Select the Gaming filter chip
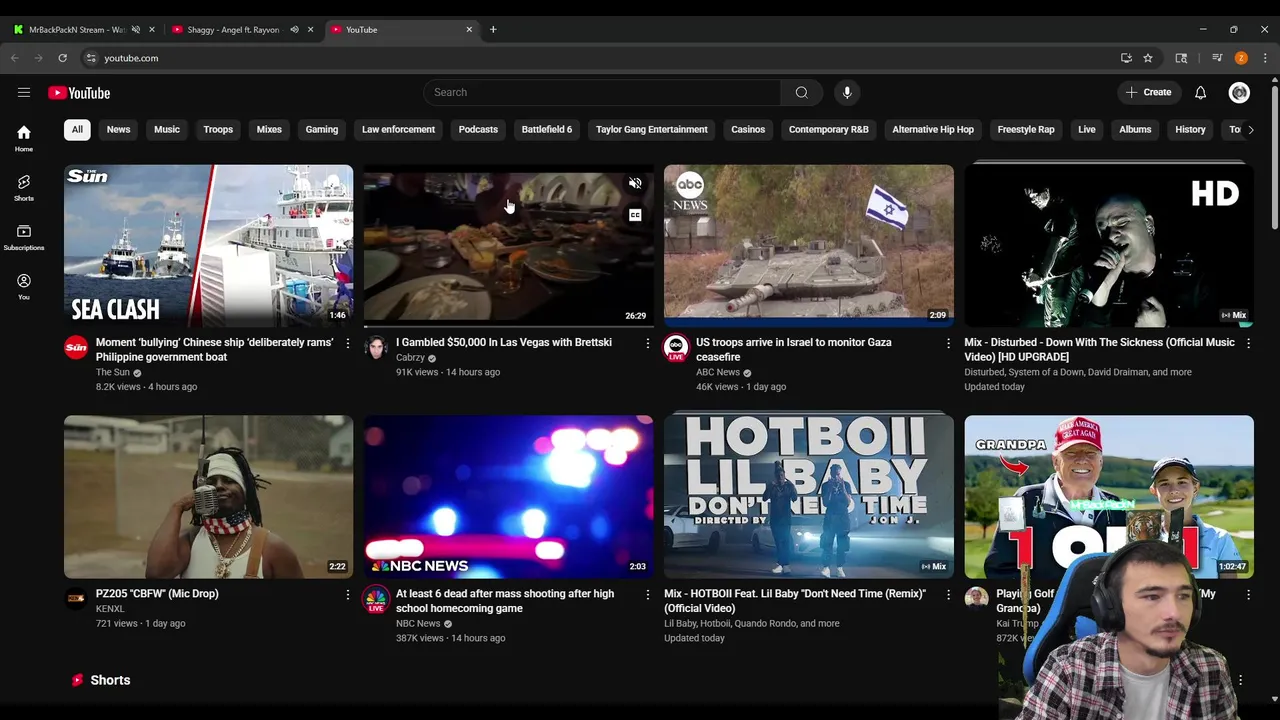Screen dimensions: 1280x720 tap(322, 129)
